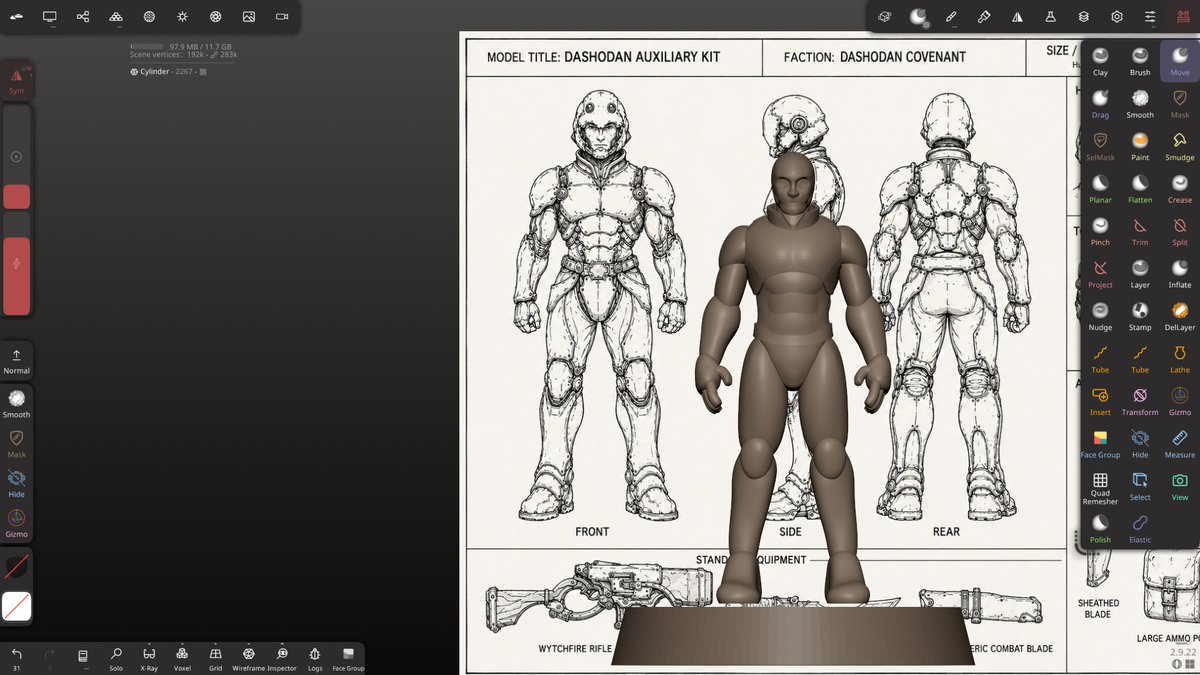Select the View camera tool
The height and width of the screenshot is (675, 1200).
1180,487
